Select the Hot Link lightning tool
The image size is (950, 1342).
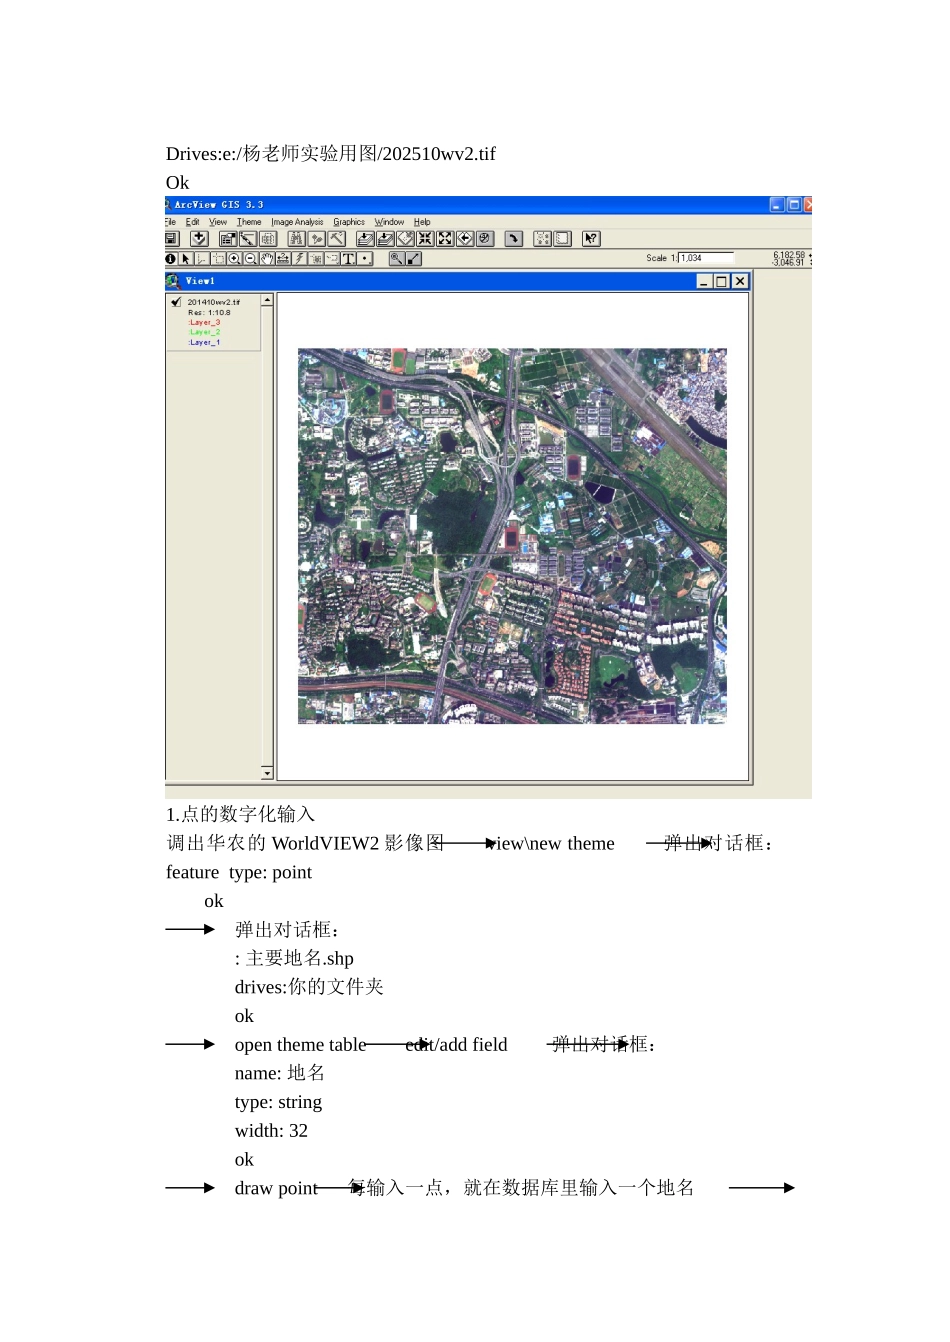point(300,258)
